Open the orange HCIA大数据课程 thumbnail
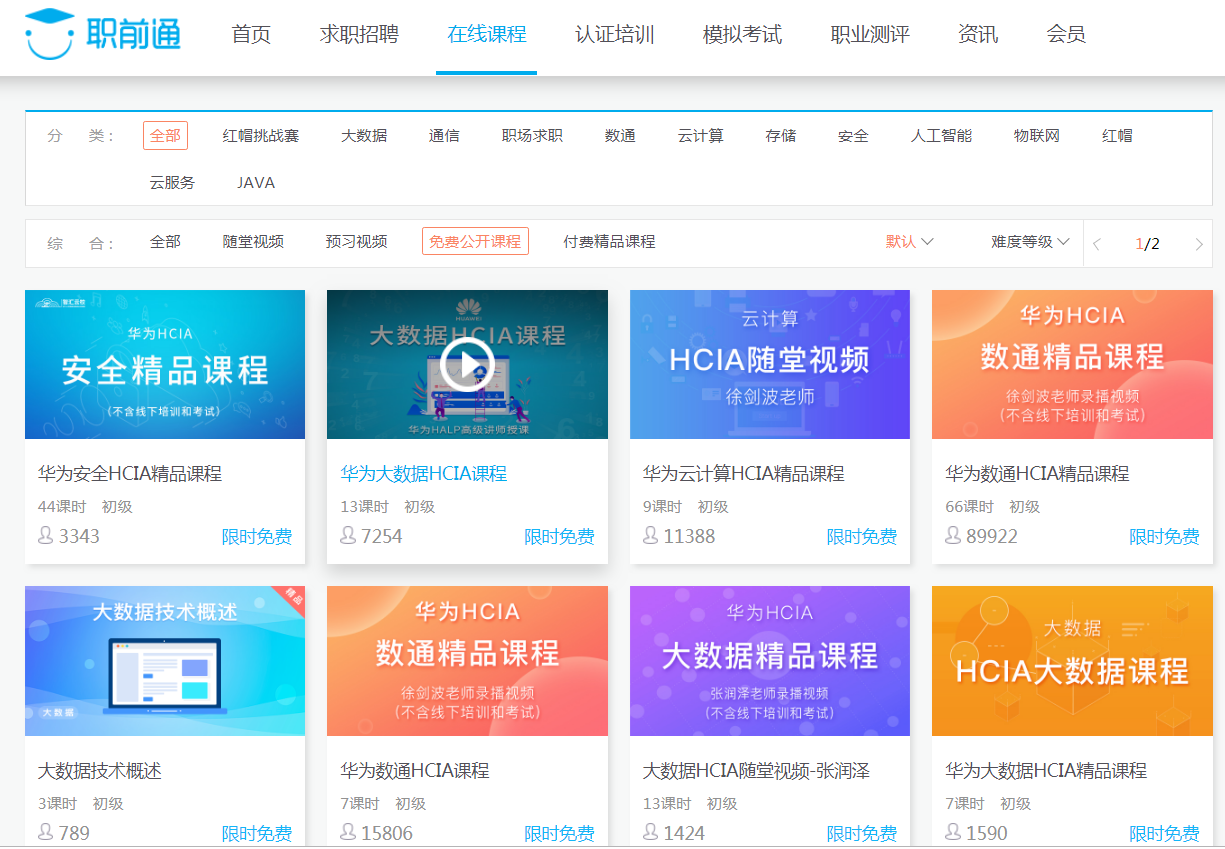 tap(1072, 661)
